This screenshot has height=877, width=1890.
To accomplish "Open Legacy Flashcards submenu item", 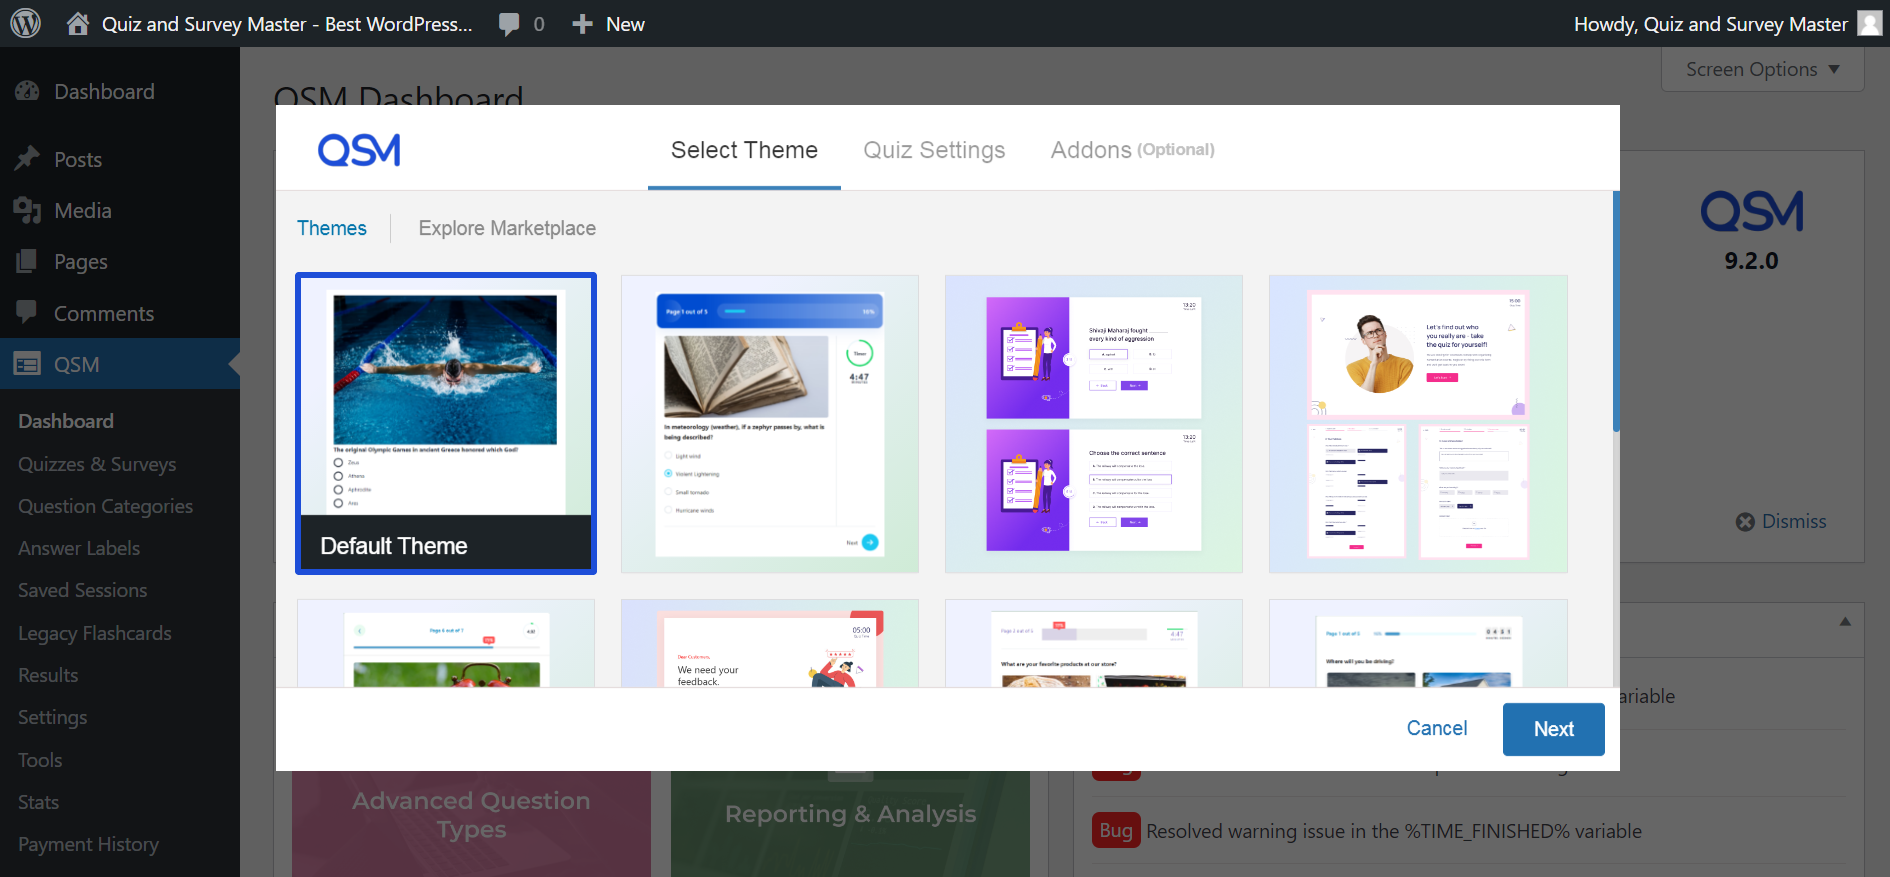I will click(94, 633).
